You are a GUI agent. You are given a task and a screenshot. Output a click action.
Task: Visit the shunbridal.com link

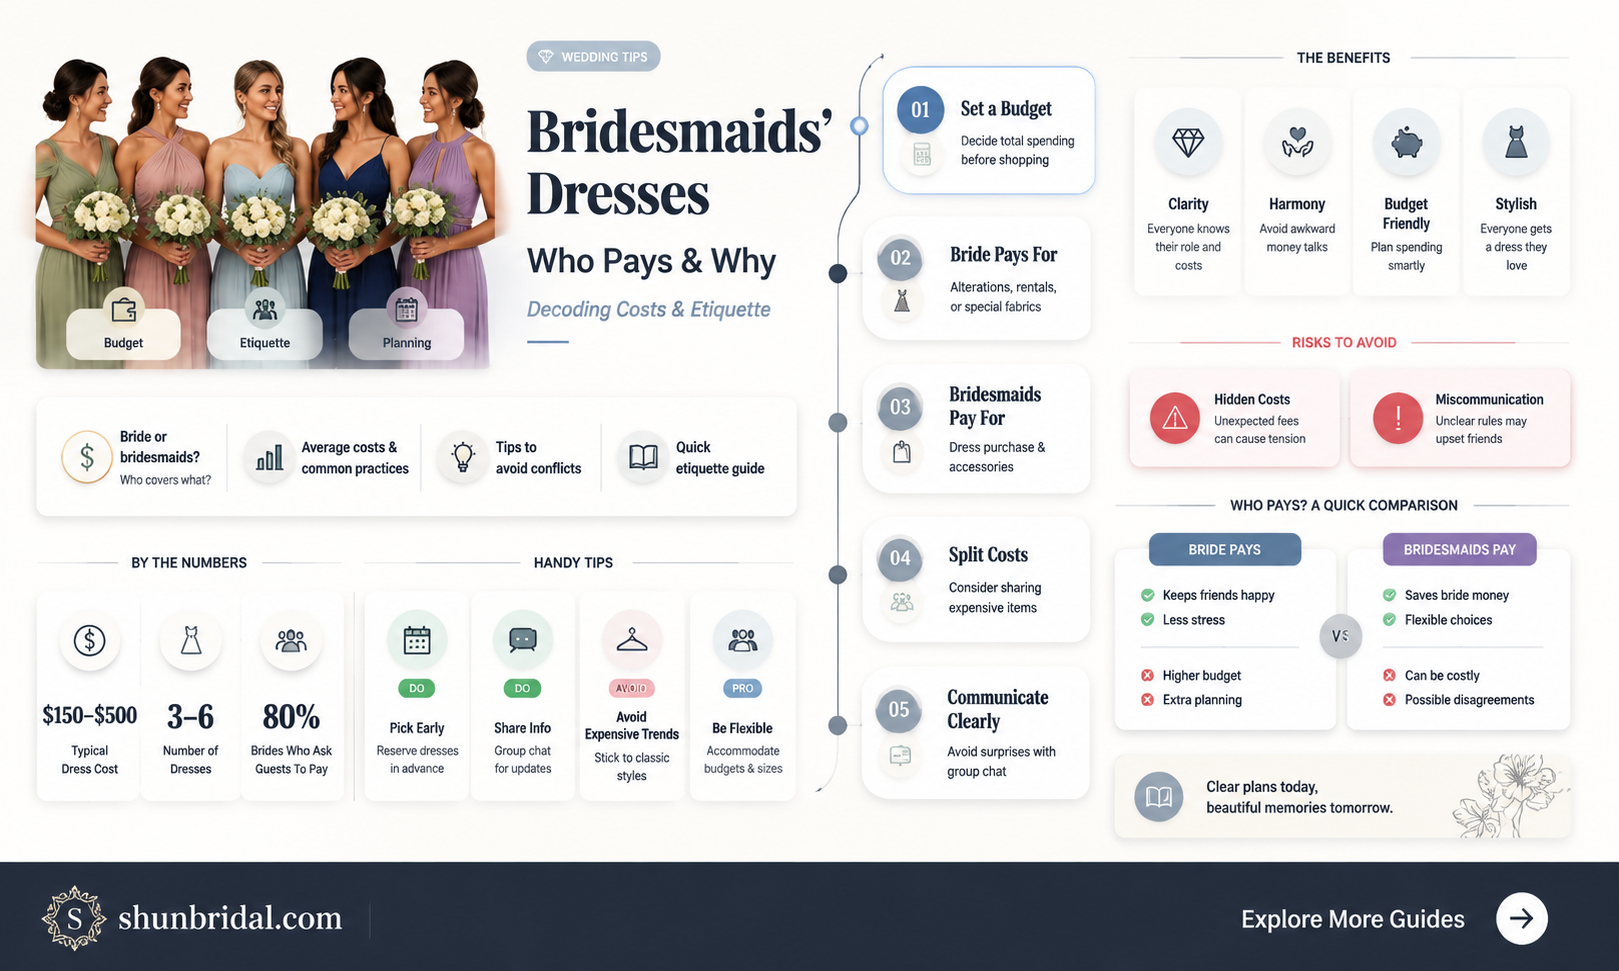point(230,918)
